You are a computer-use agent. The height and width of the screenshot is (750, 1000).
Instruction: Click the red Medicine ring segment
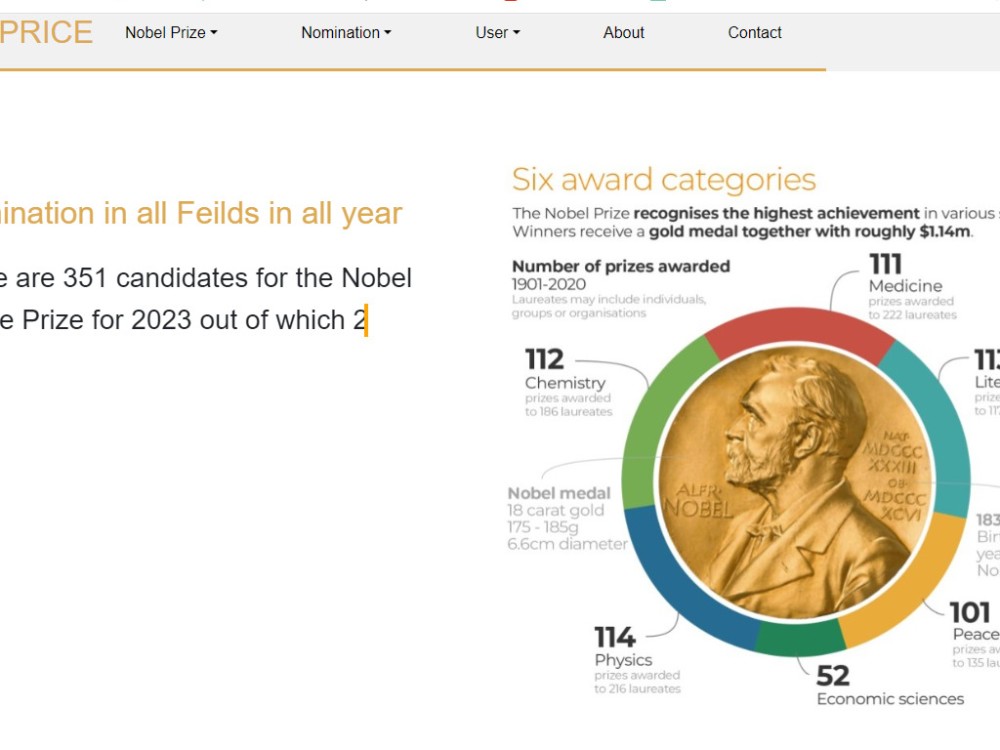point(798,328)
